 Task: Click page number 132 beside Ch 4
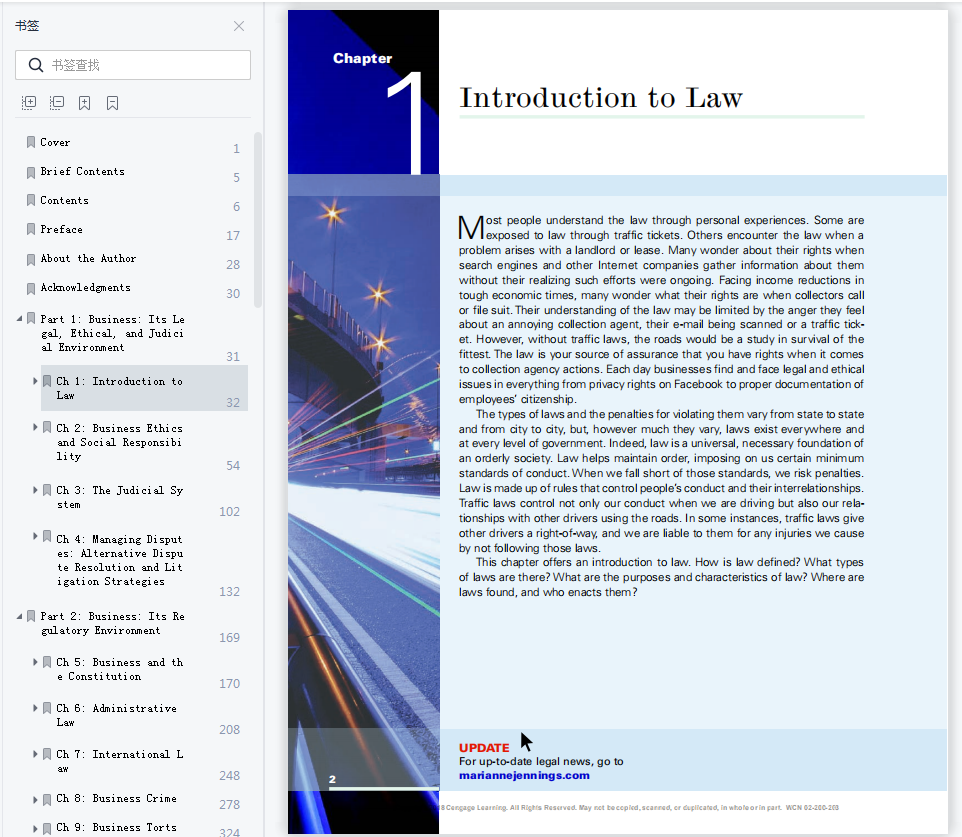point(229,592)
